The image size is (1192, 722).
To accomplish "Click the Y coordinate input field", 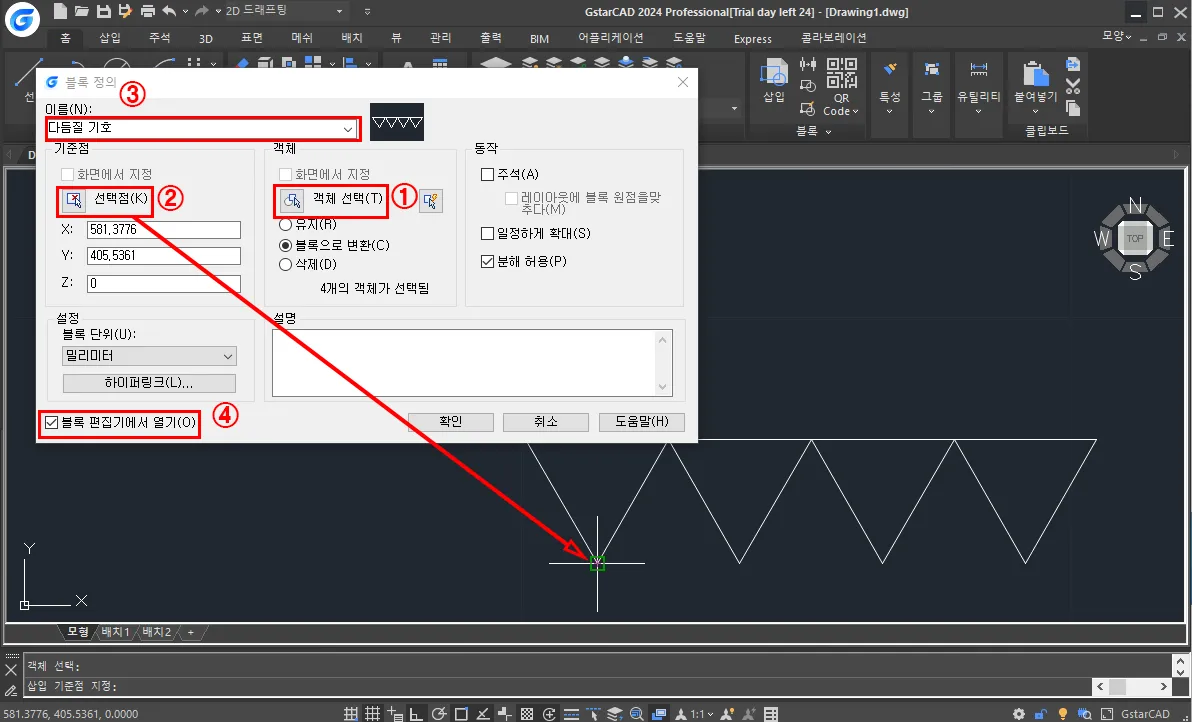I will [x=163, y=256].
